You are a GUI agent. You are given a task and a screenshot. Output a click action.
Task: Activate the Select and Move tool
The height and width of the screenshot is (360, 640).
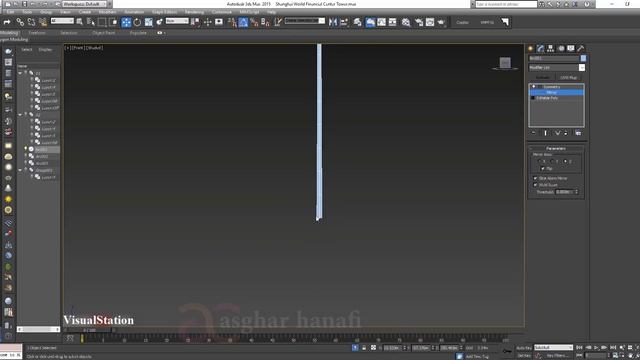coord(126,22)
